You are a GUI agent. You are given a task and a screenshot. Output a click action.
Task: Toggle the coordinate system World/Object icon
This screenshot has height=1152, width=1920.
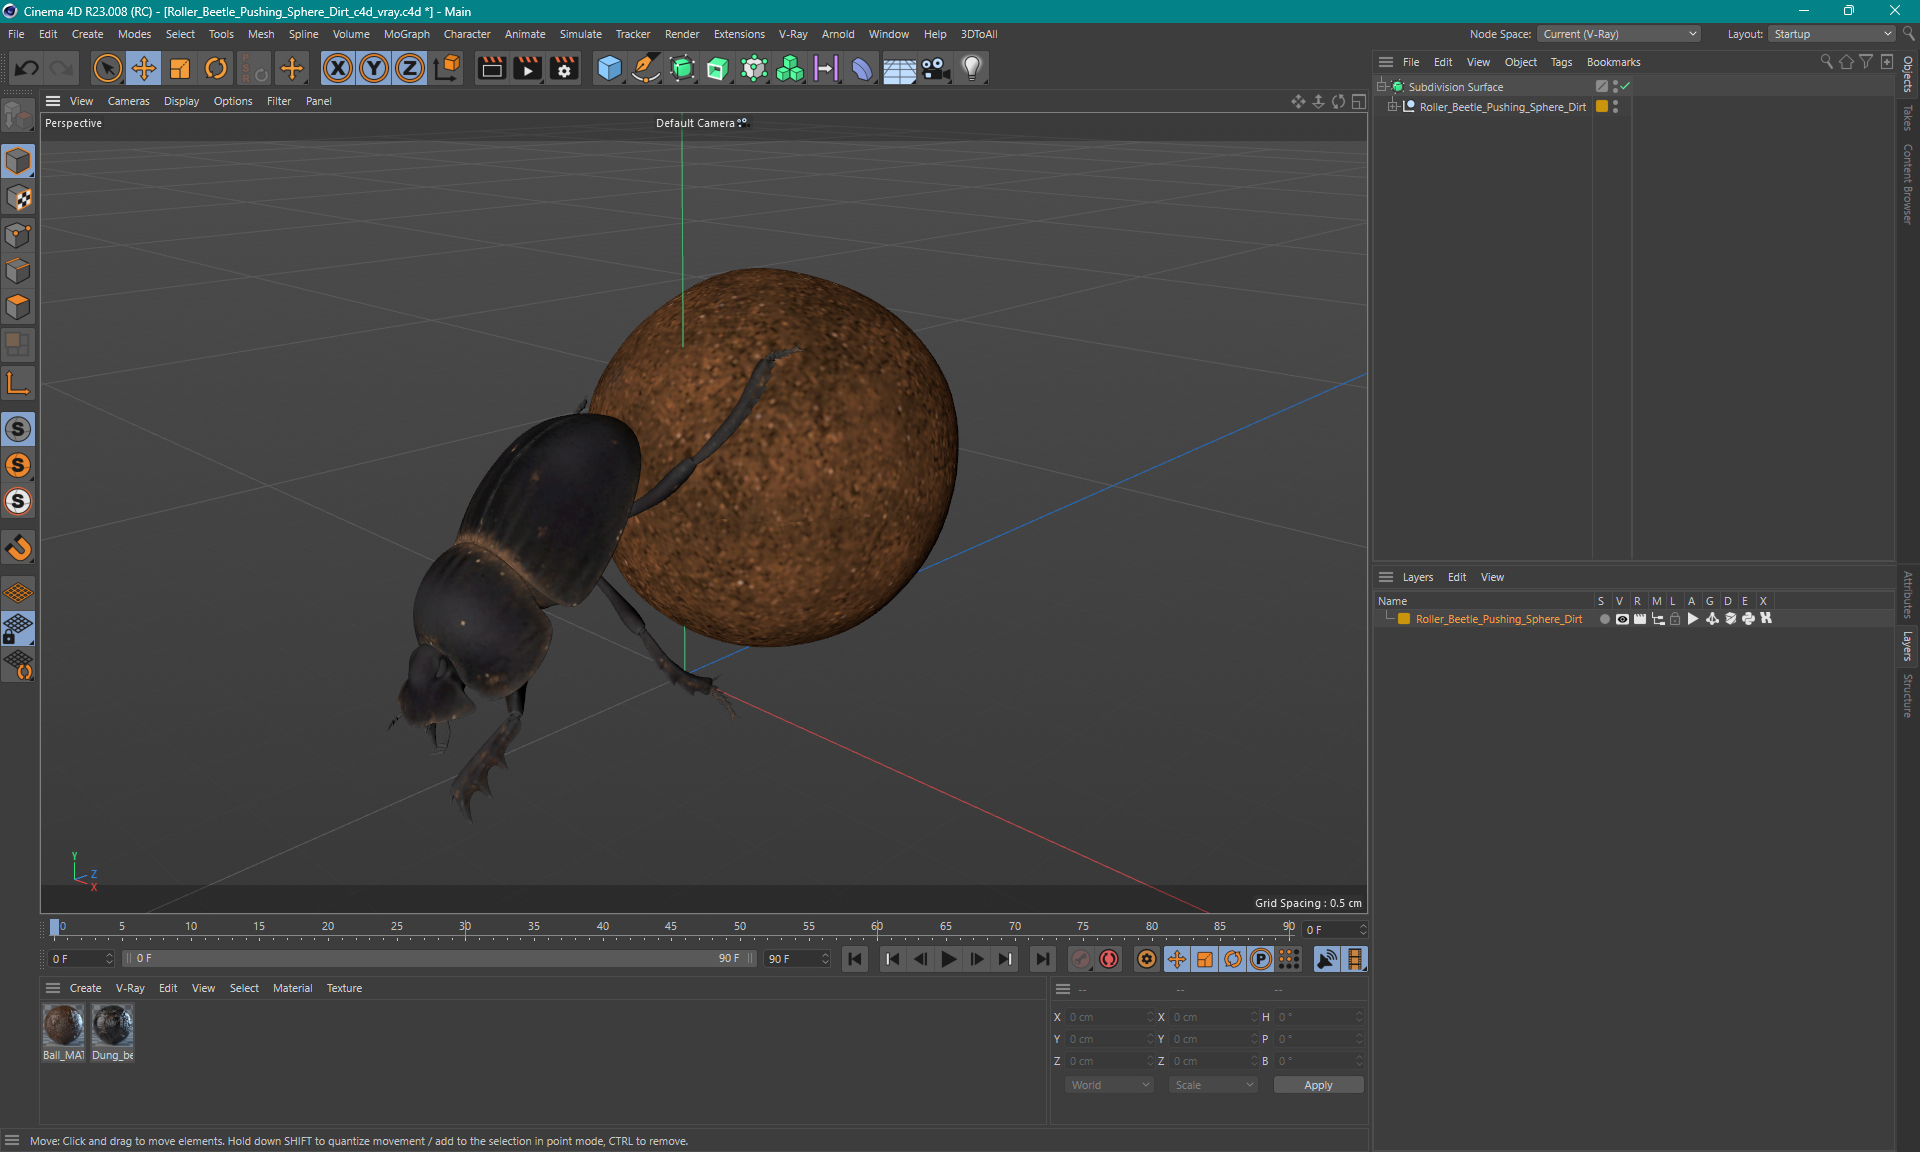[x=447, y=68]
